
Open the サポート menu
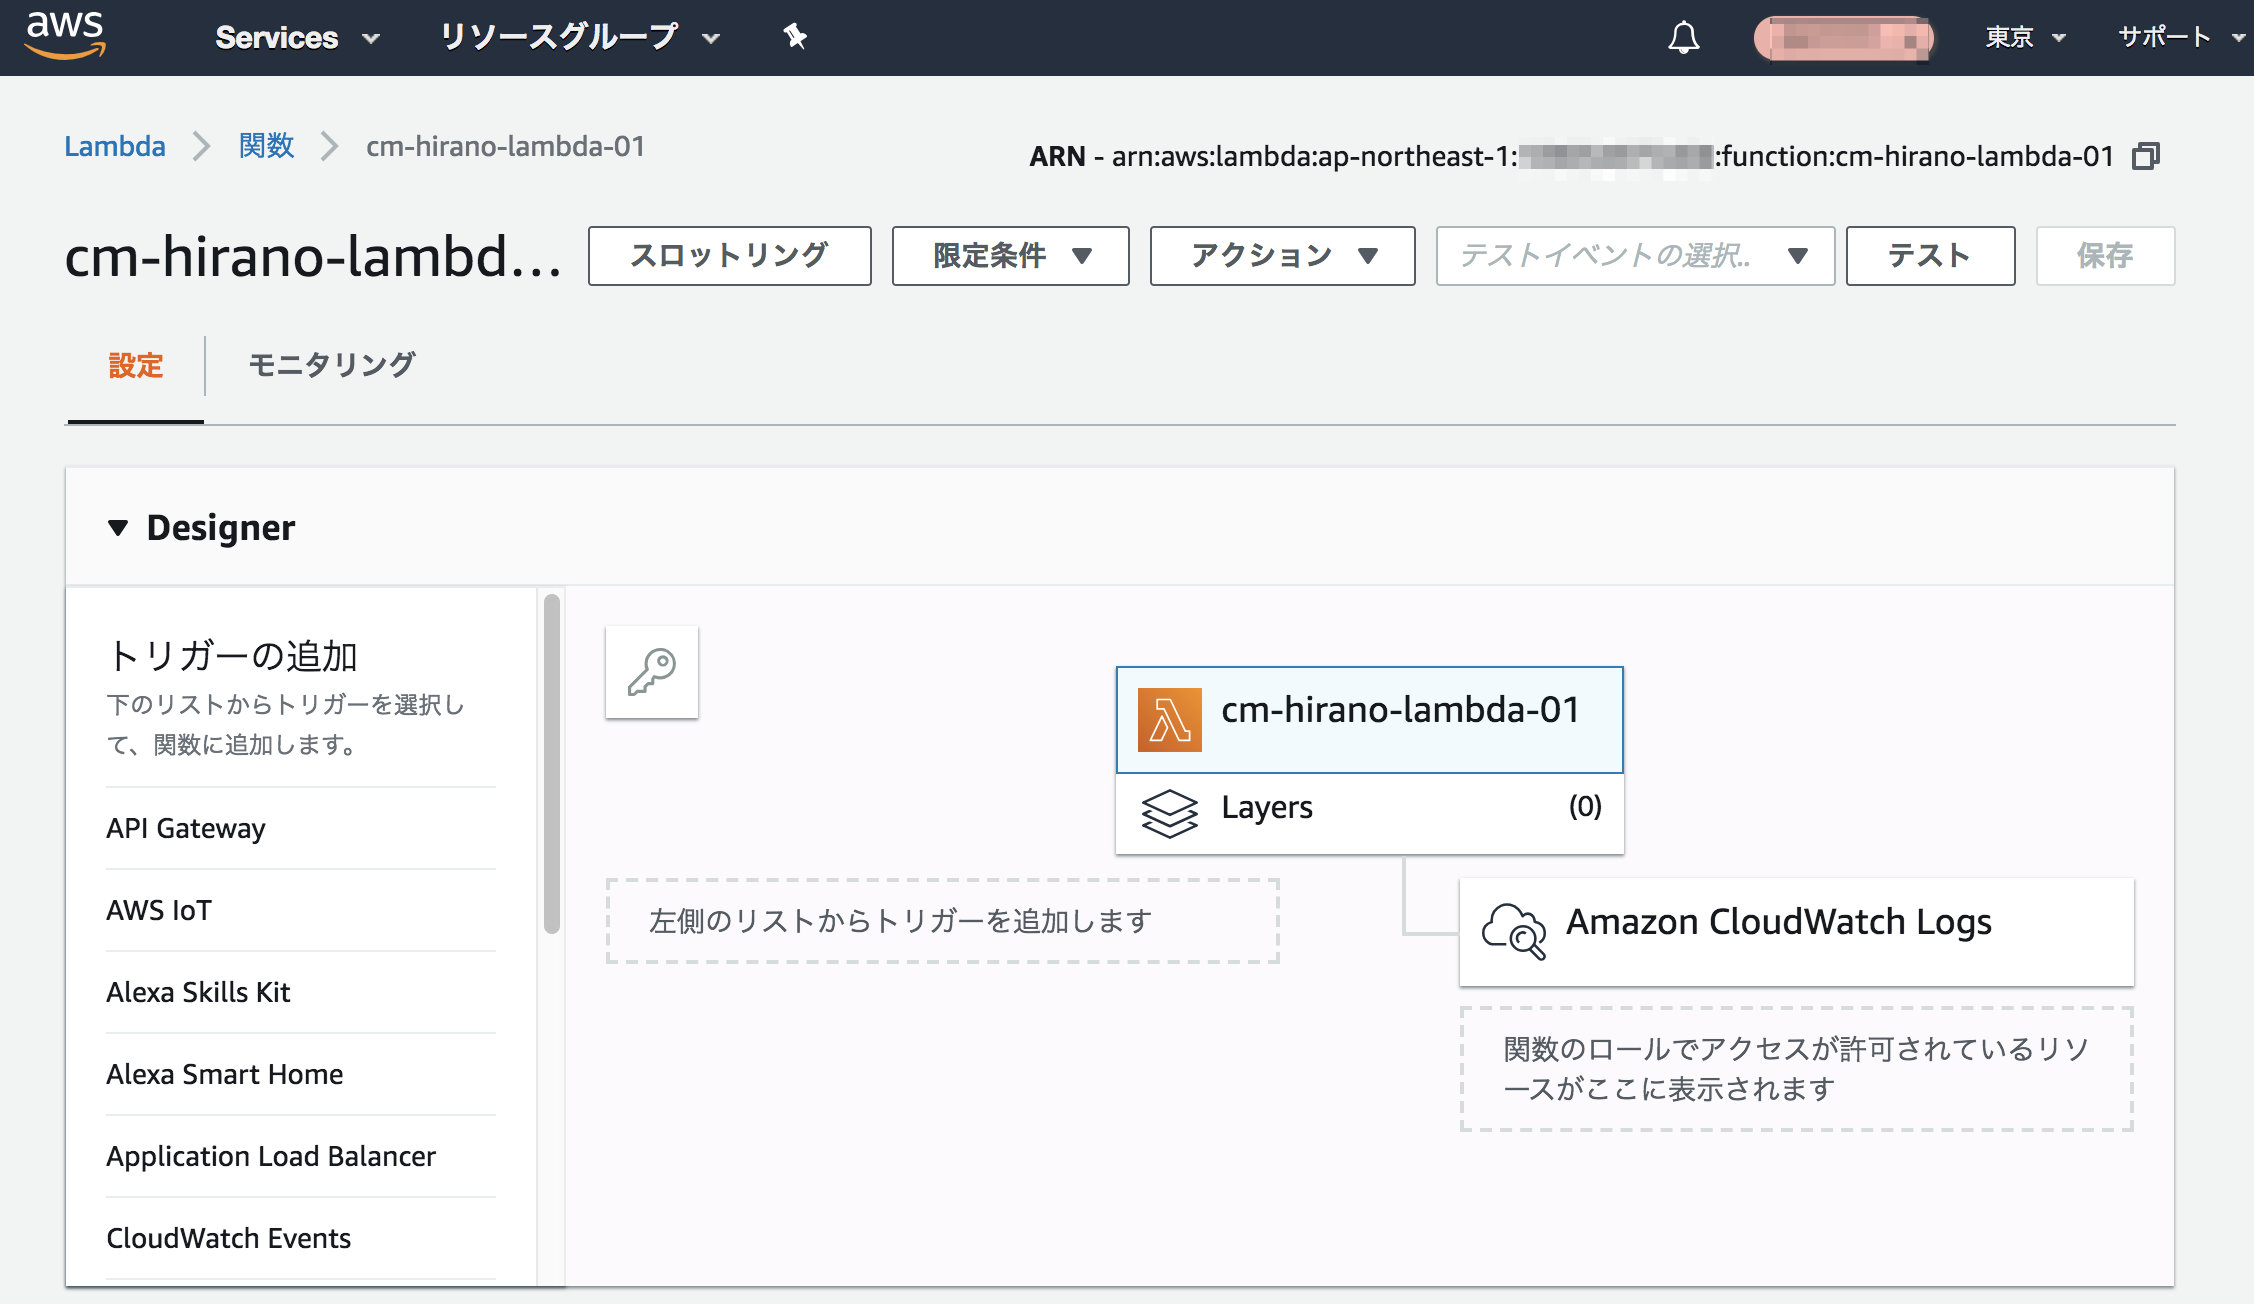pyautogui.click(x=2180, y=37)
